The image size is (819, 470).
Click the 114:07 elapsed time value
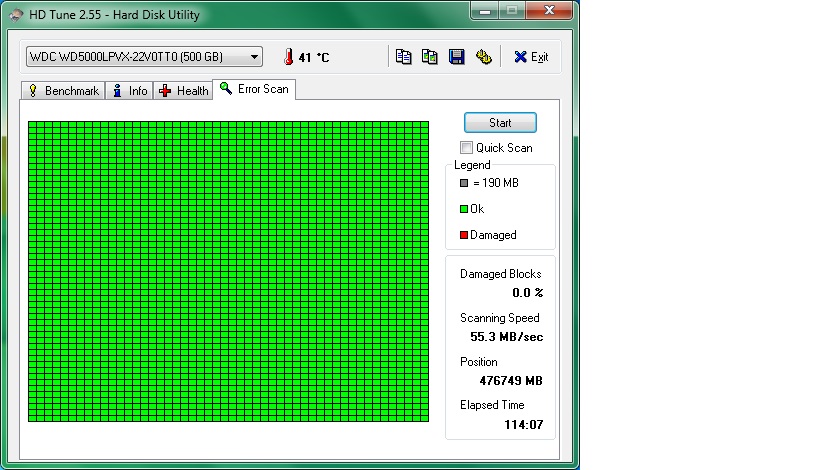coord(523,425)
